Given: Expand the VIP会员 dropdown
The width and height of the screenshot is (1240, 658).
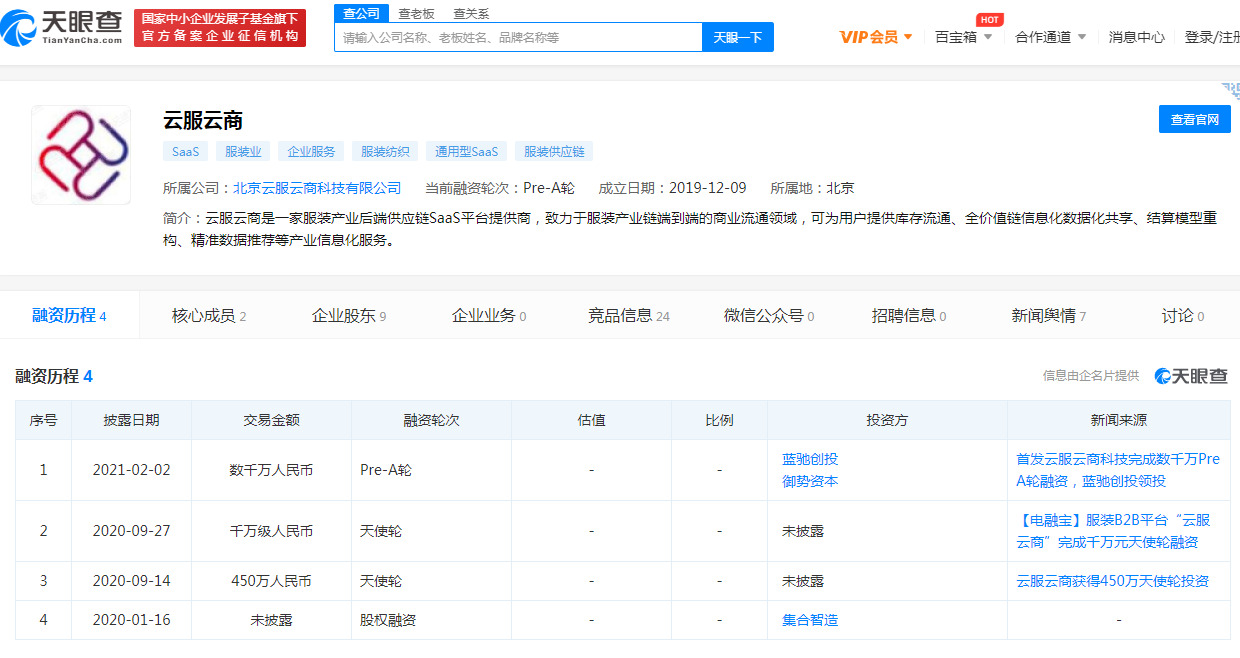Looking at the screenshot, I should click(x=876, y=37).
